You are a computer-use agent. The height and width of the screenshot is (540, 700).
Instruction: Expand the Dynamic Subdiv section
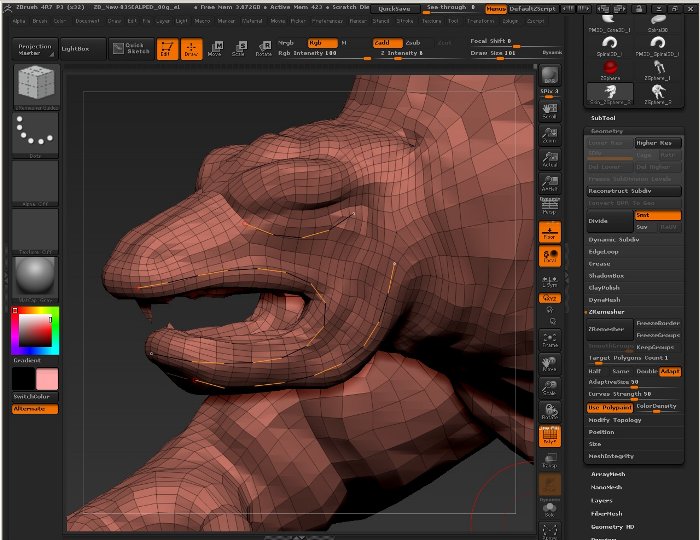pos(615,239)
